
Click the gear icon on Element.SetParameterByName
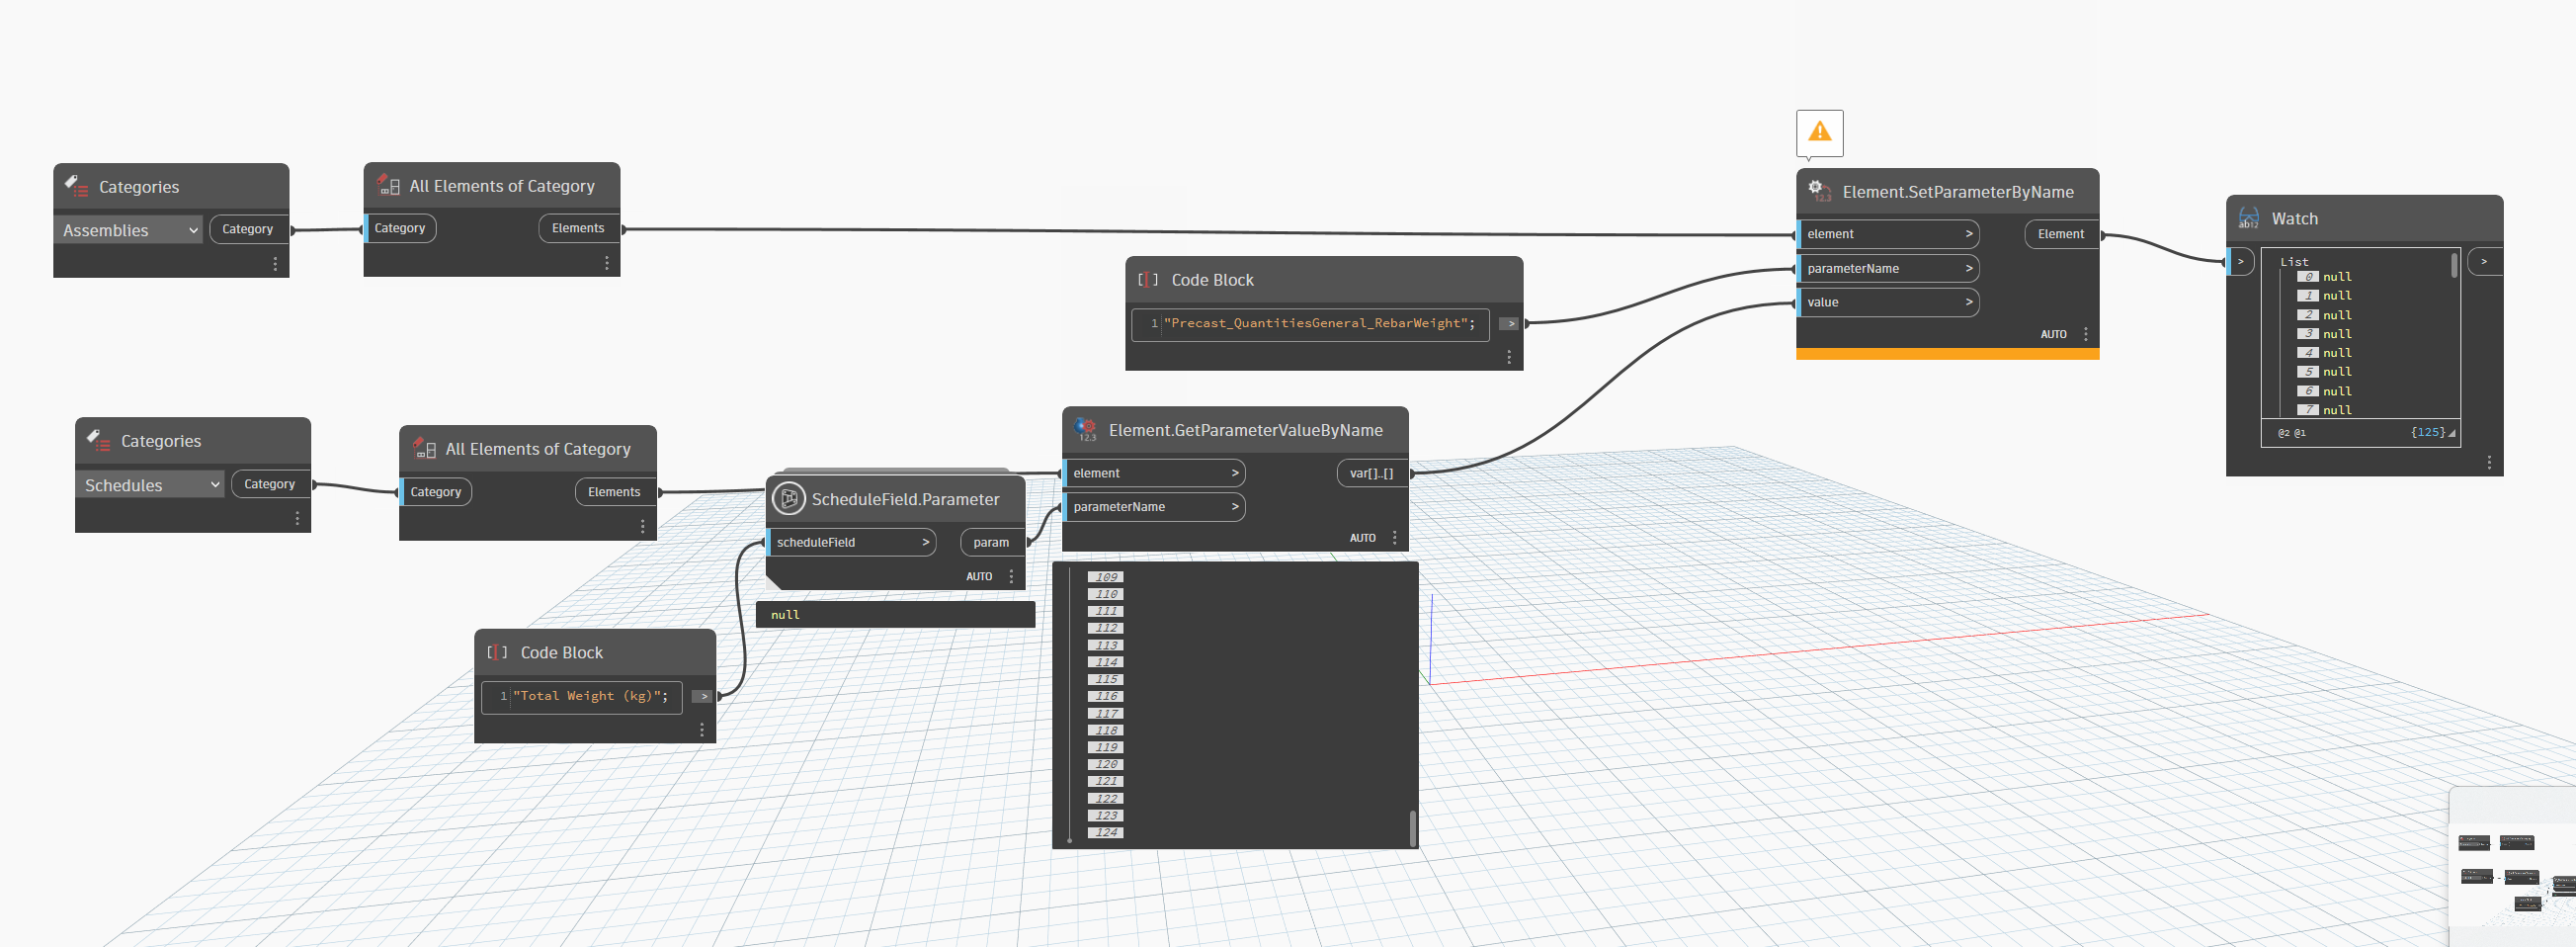click(x=1817, y=190)
